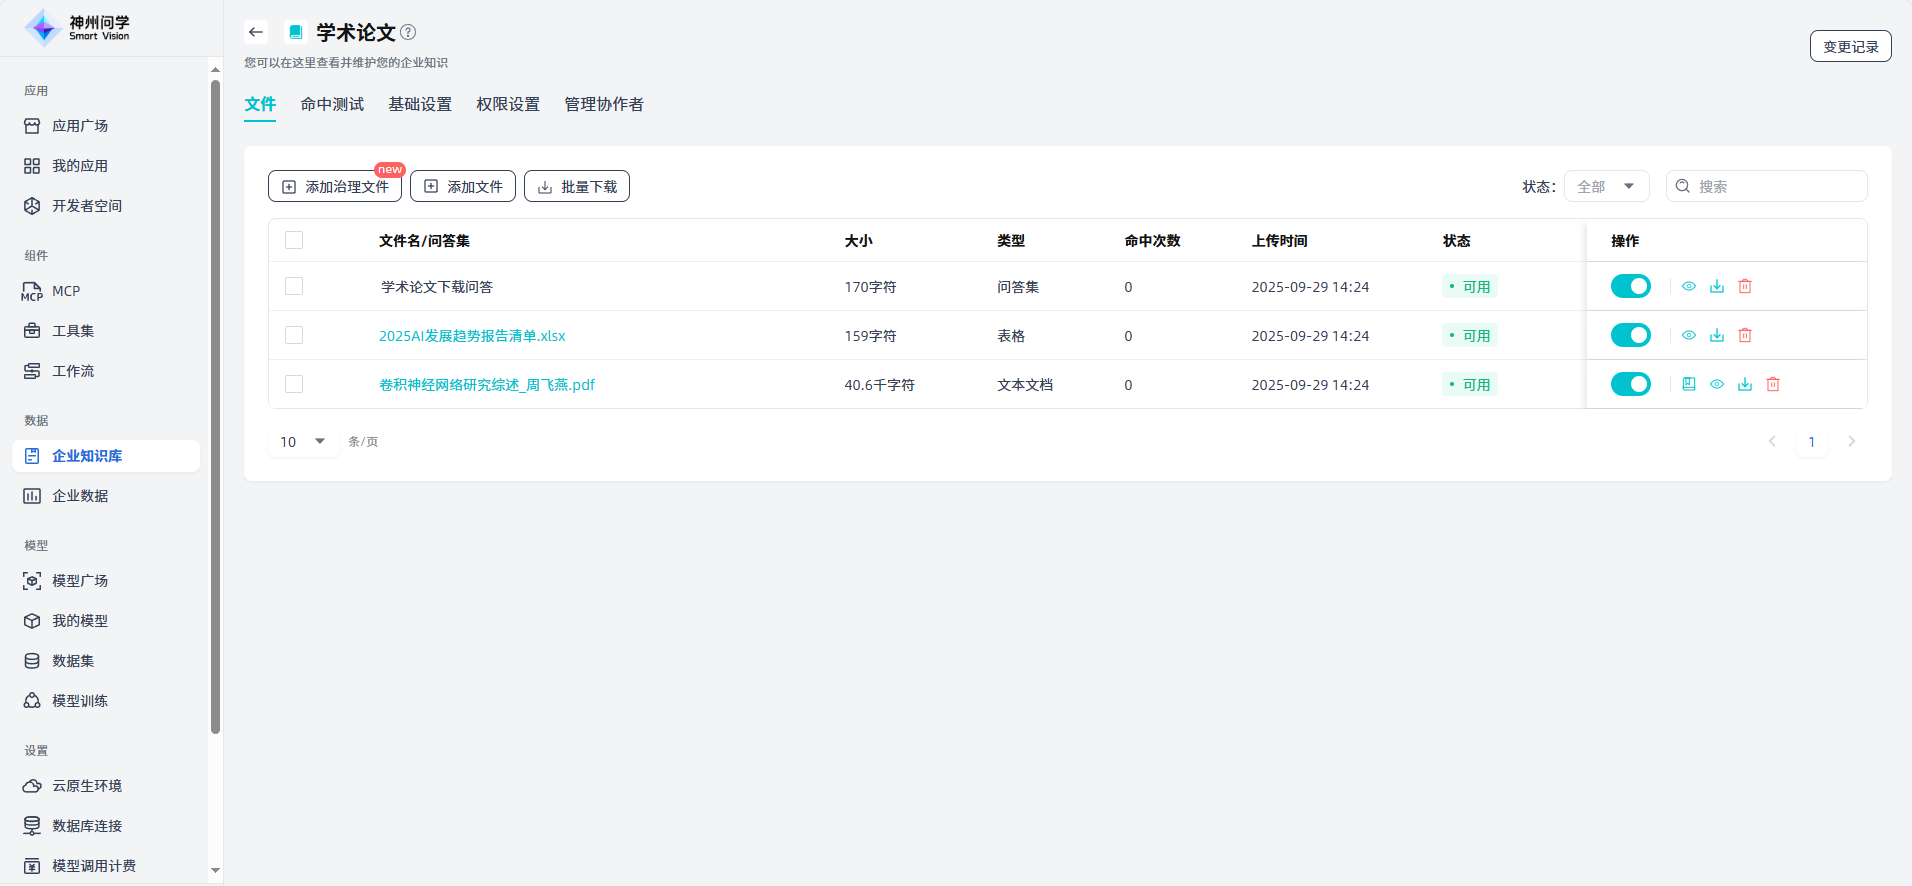Click the back arrow beside 学术论文 title
This screenshot has width=1912, height=886.
point(256,32)
